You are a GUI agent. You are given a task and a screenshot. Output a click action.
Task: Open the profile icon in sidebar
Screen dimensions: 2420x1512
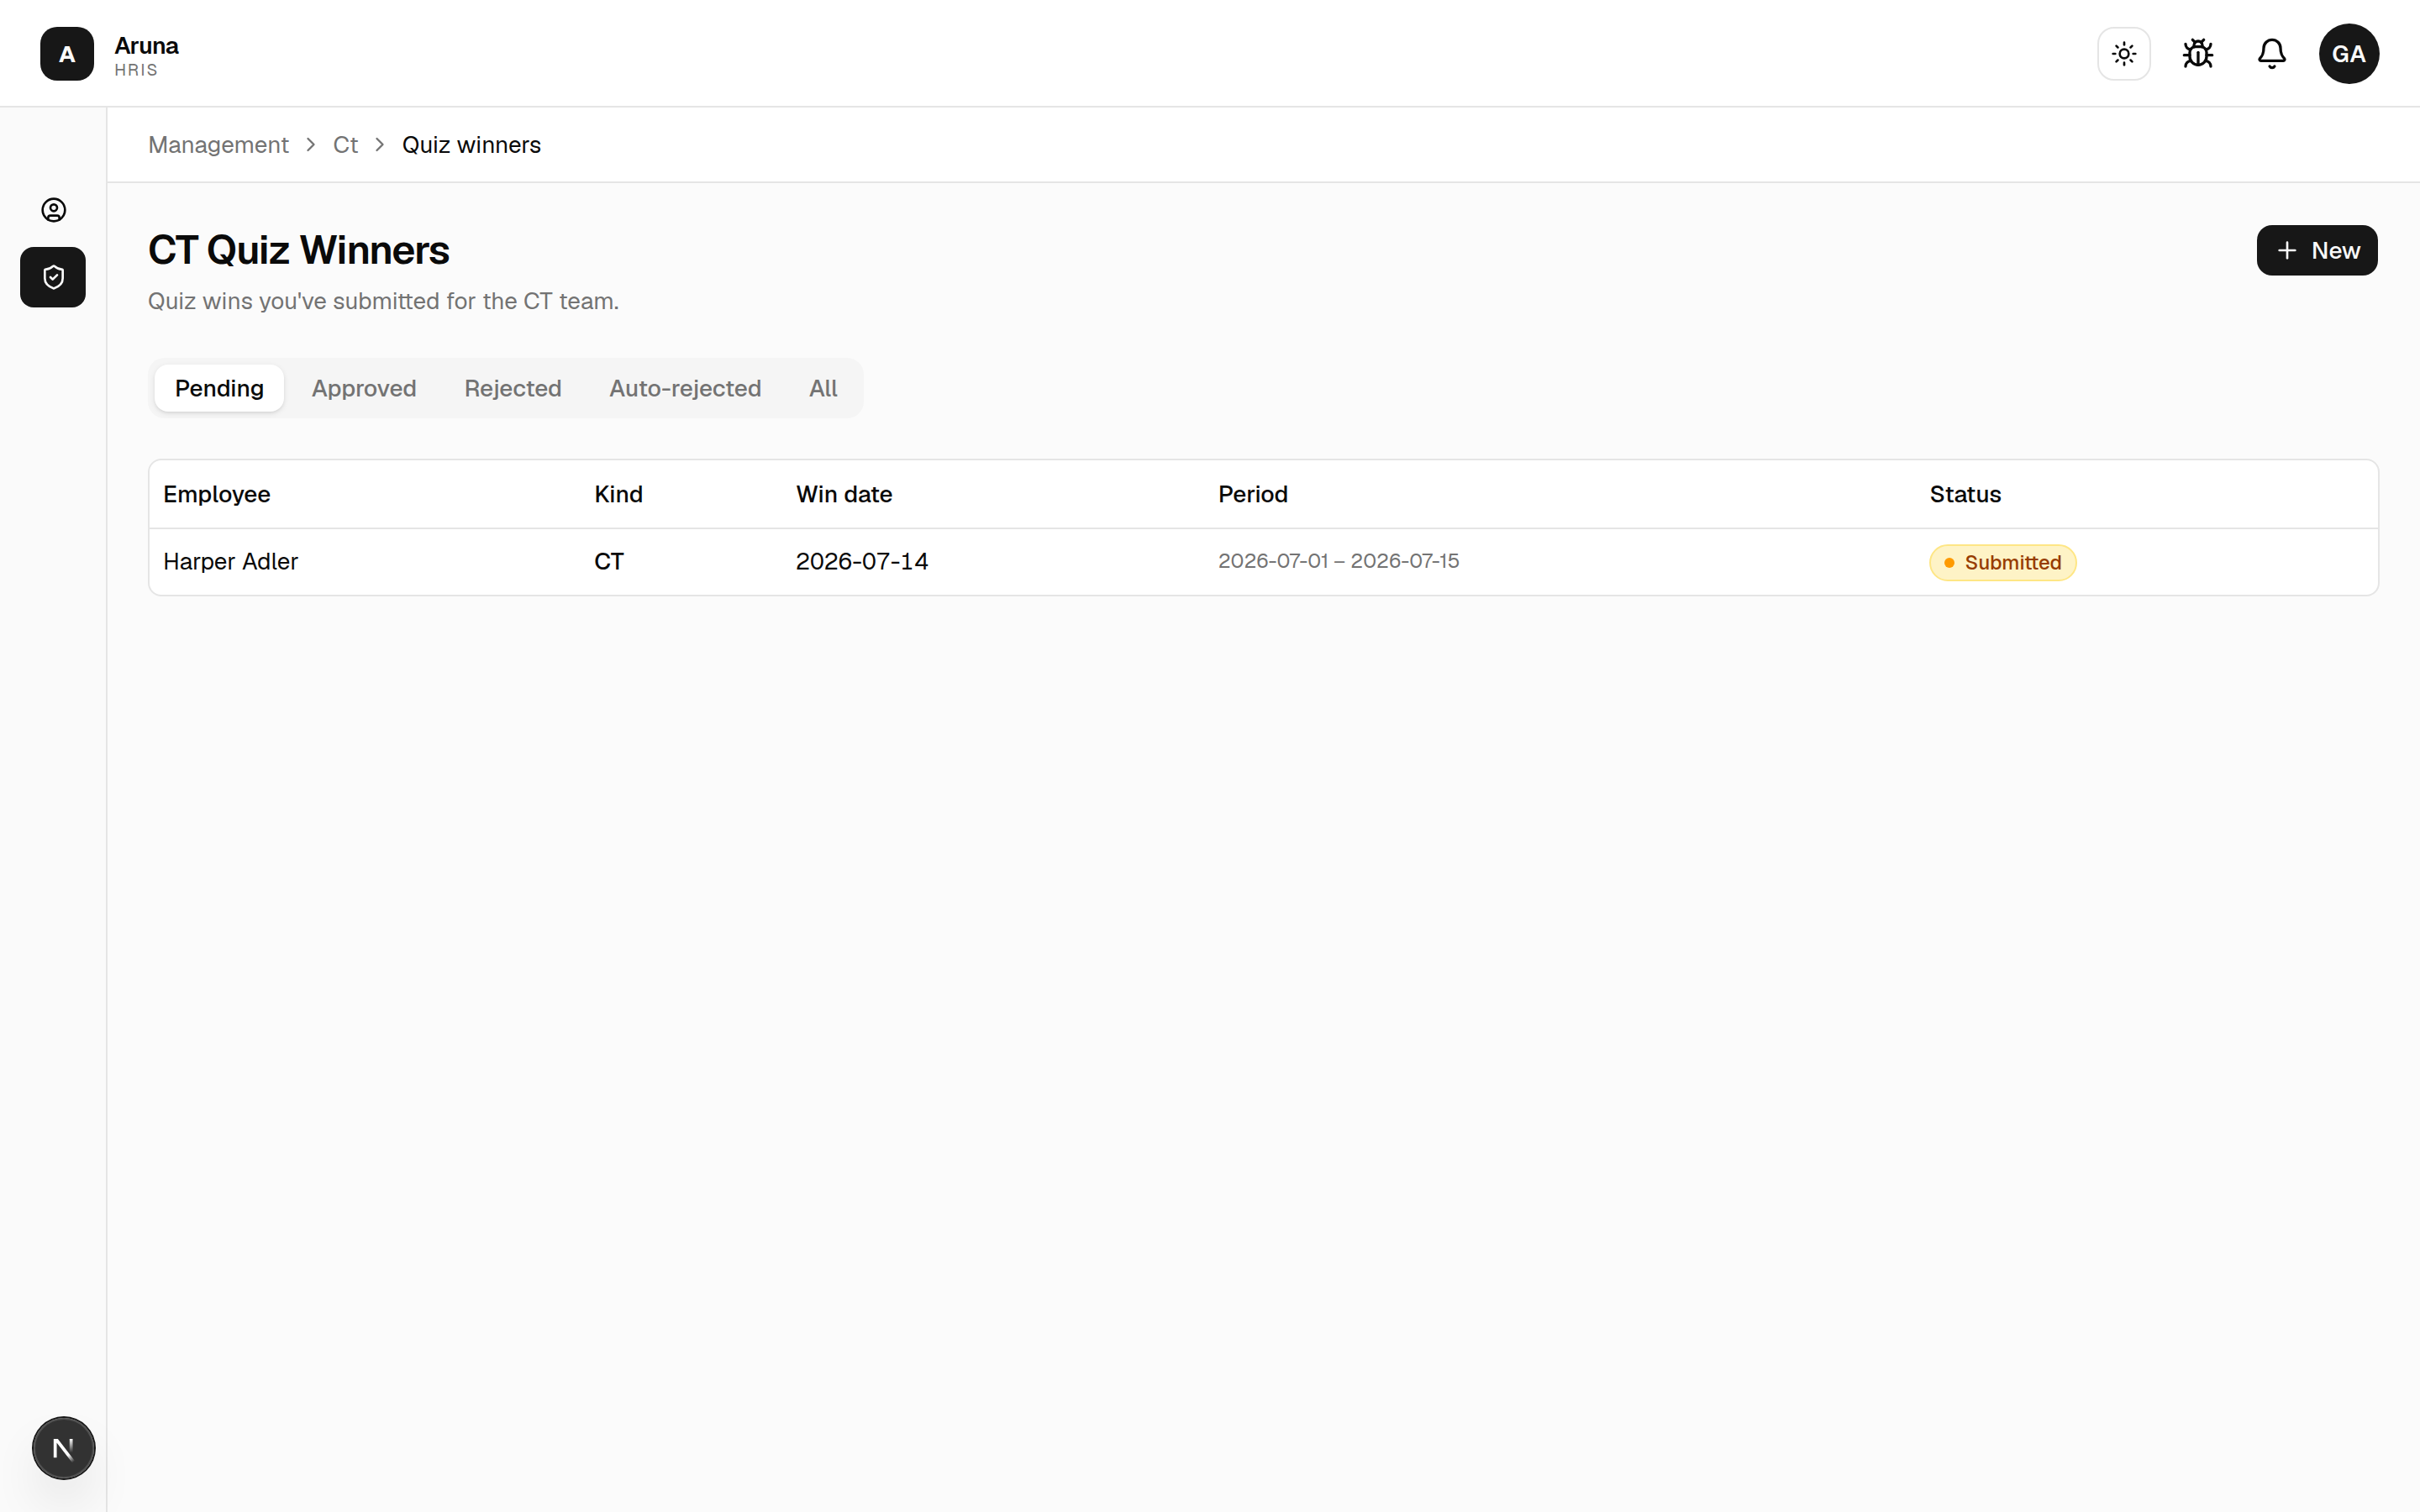click(x=53, y=210)
